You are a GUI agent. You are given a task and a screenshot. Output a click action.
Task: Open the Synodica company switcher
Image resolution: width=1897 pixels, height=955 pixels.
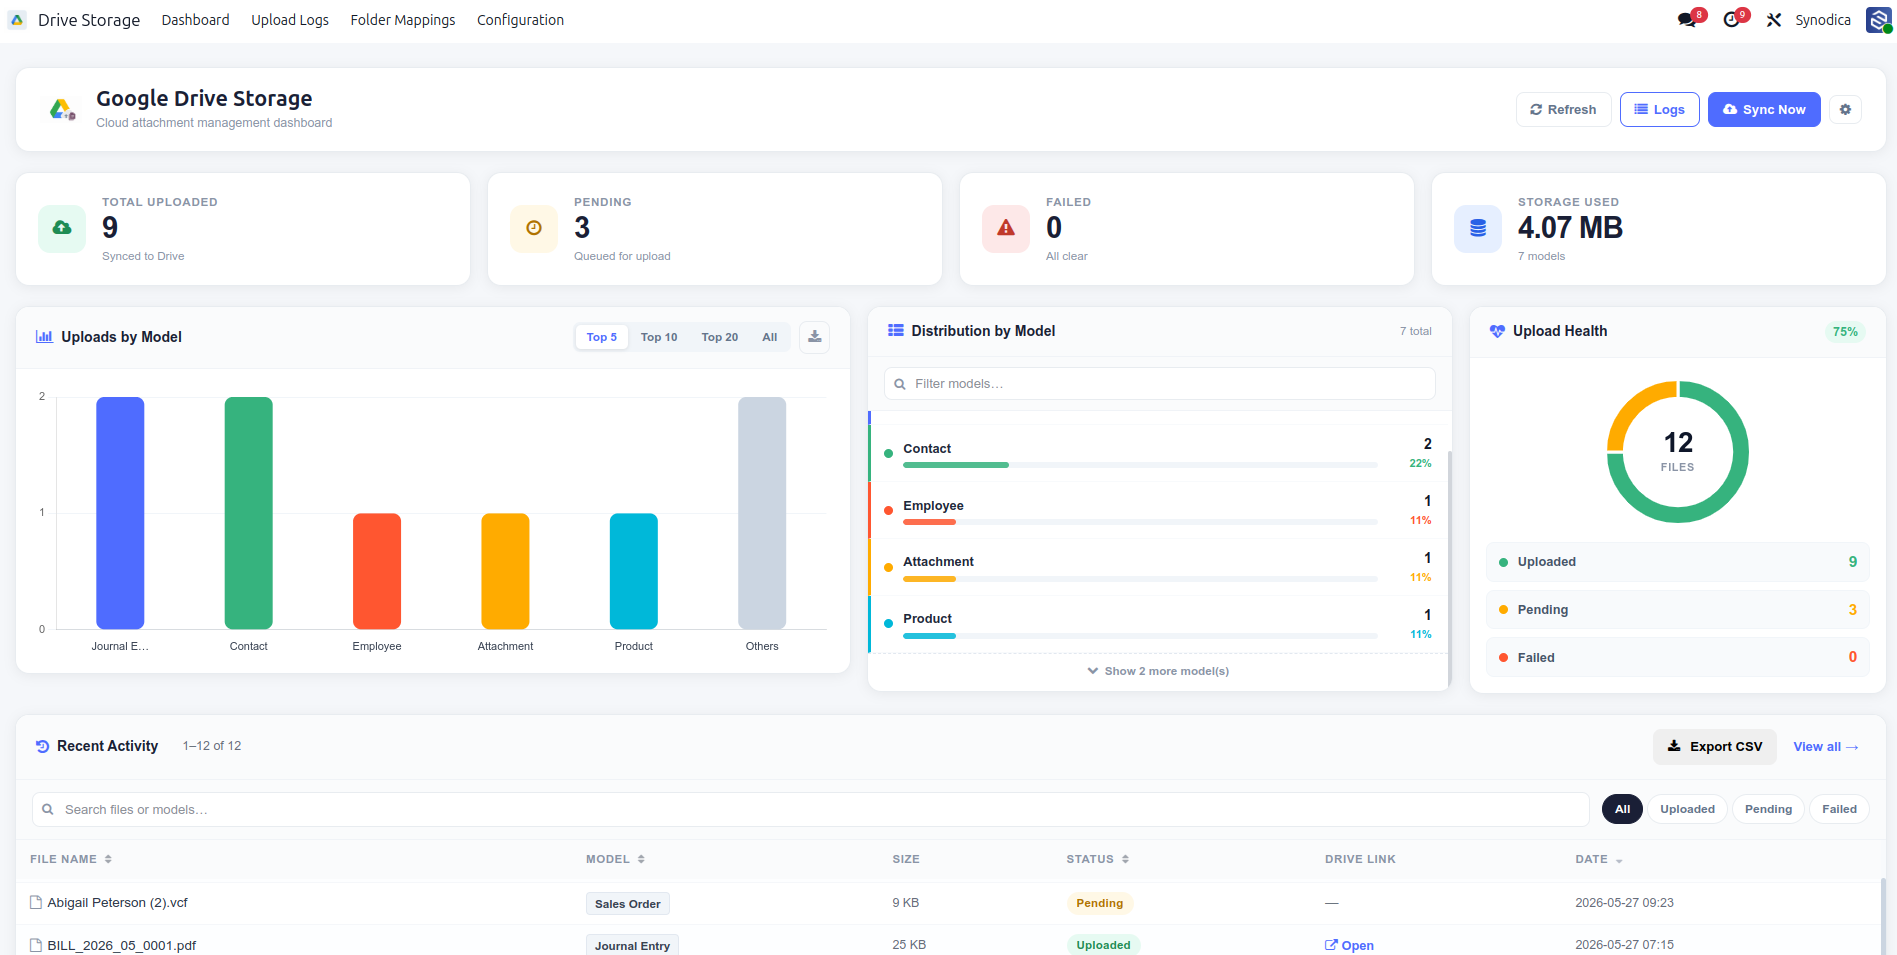(1823, 20)
